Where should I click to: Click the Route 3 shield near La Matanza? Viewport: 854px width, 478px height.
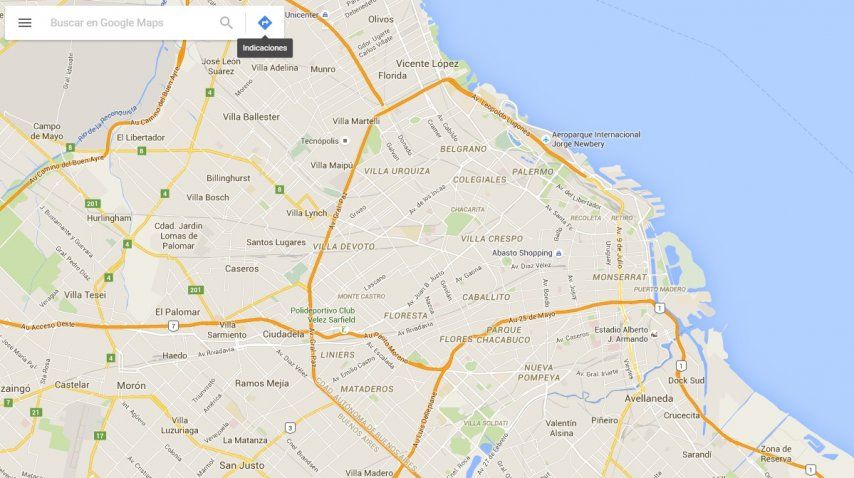(290, 427)
